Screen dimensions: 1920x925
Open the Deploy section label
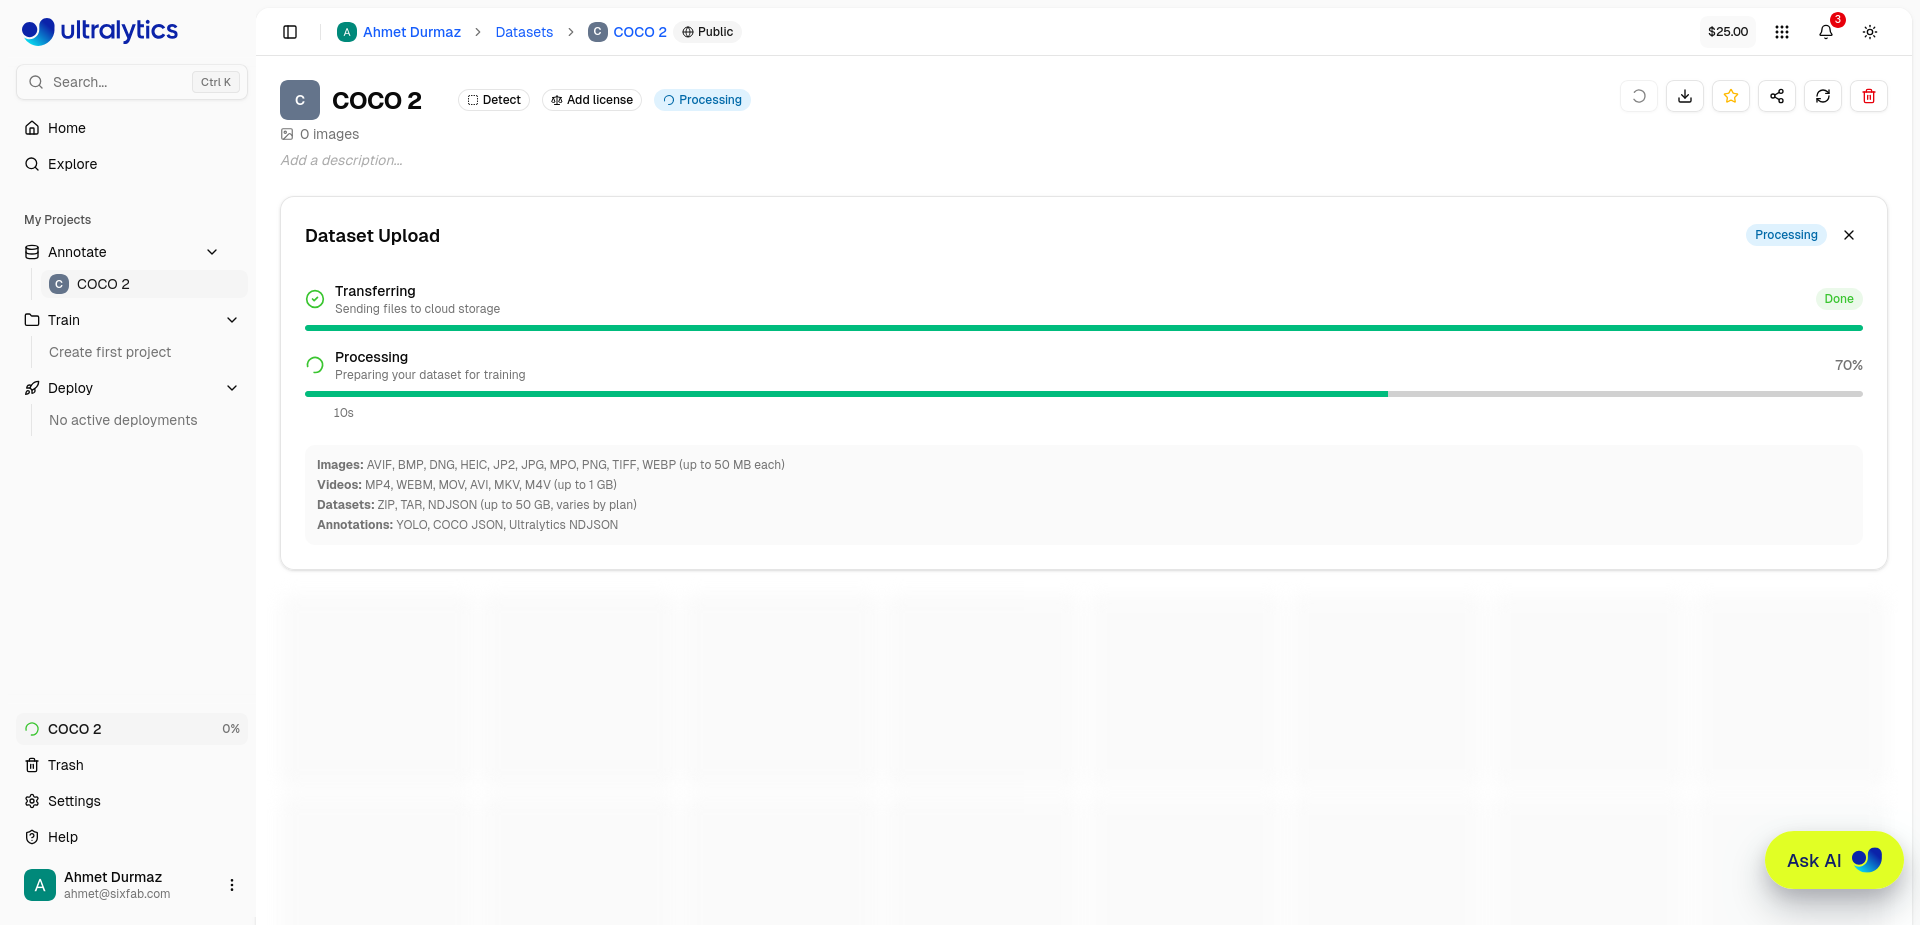(x=70, y=388)
